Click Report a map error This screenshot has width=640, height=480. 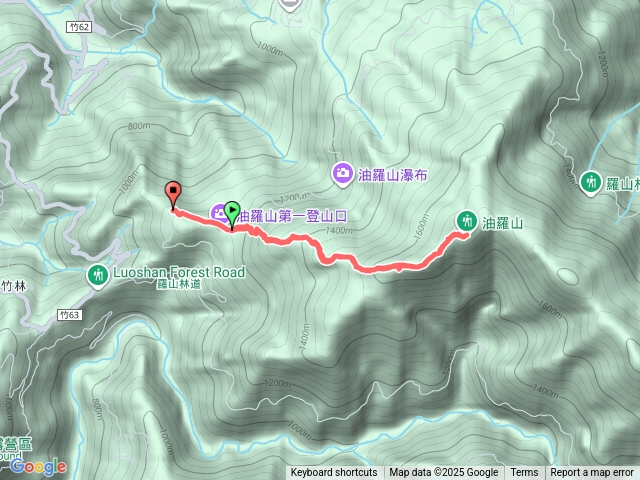pyautogui.click(x=592, y=472)
